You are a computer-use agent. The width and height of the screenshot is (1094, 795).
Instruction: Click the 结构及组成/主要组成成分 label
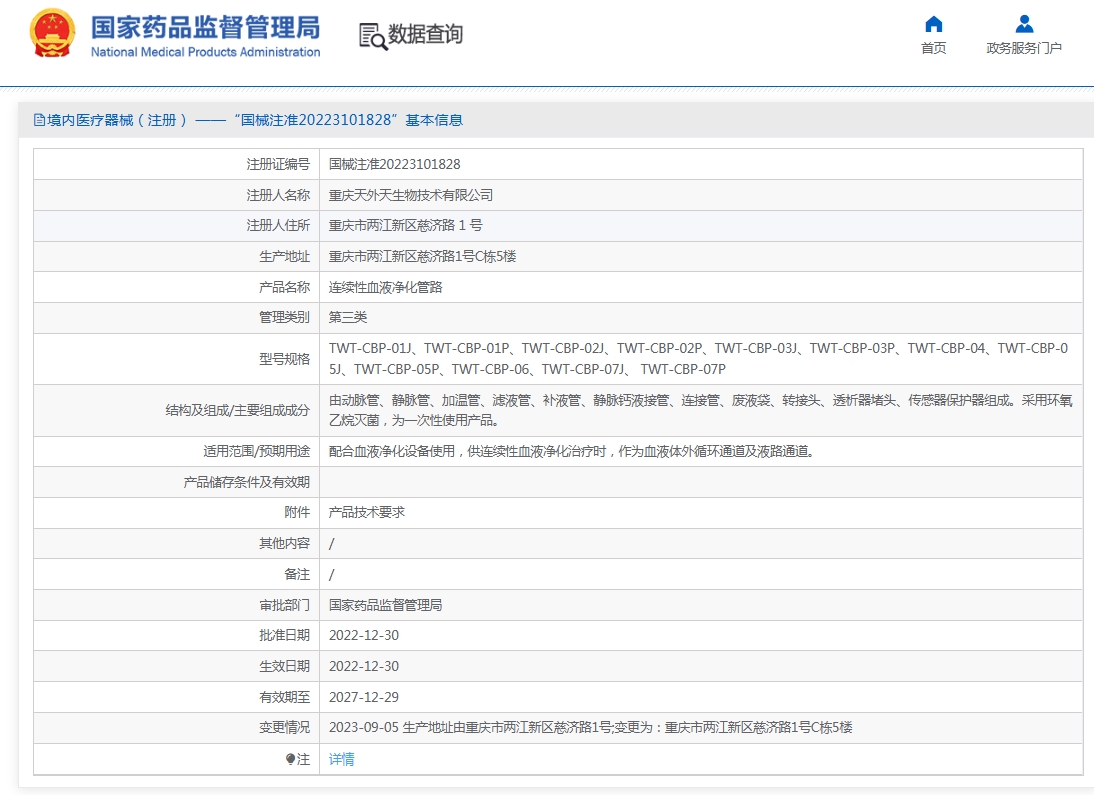pyautogui.click(x=237, y=410)
